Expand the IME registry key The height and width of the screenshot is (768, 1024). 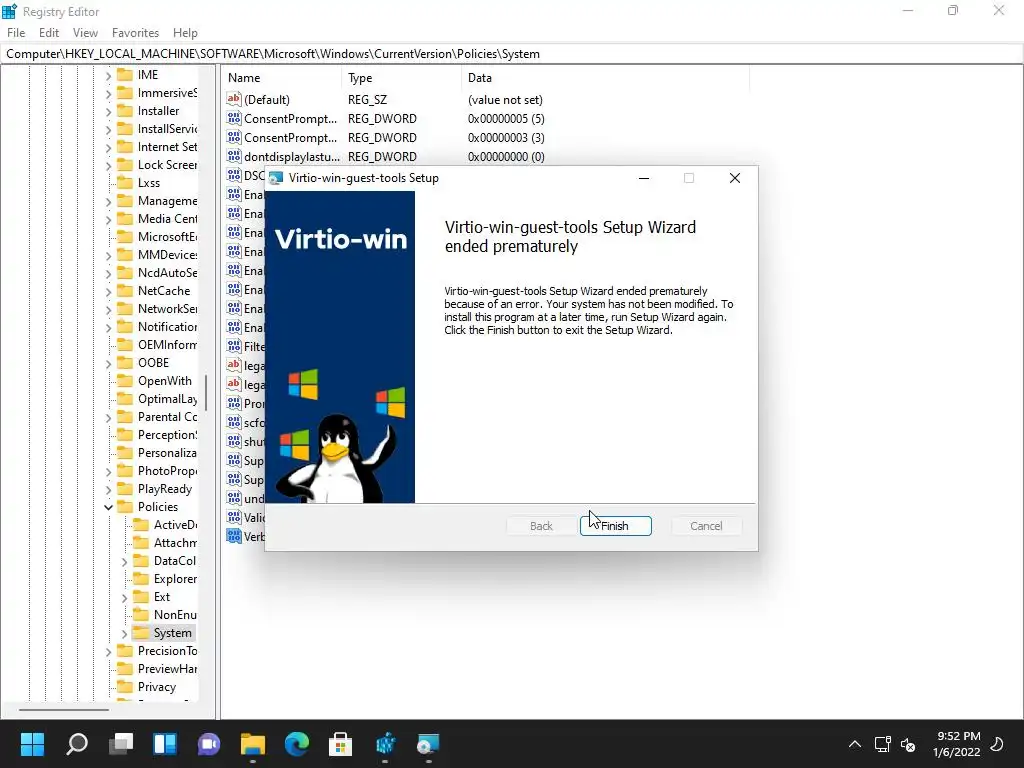pos(108,76)
